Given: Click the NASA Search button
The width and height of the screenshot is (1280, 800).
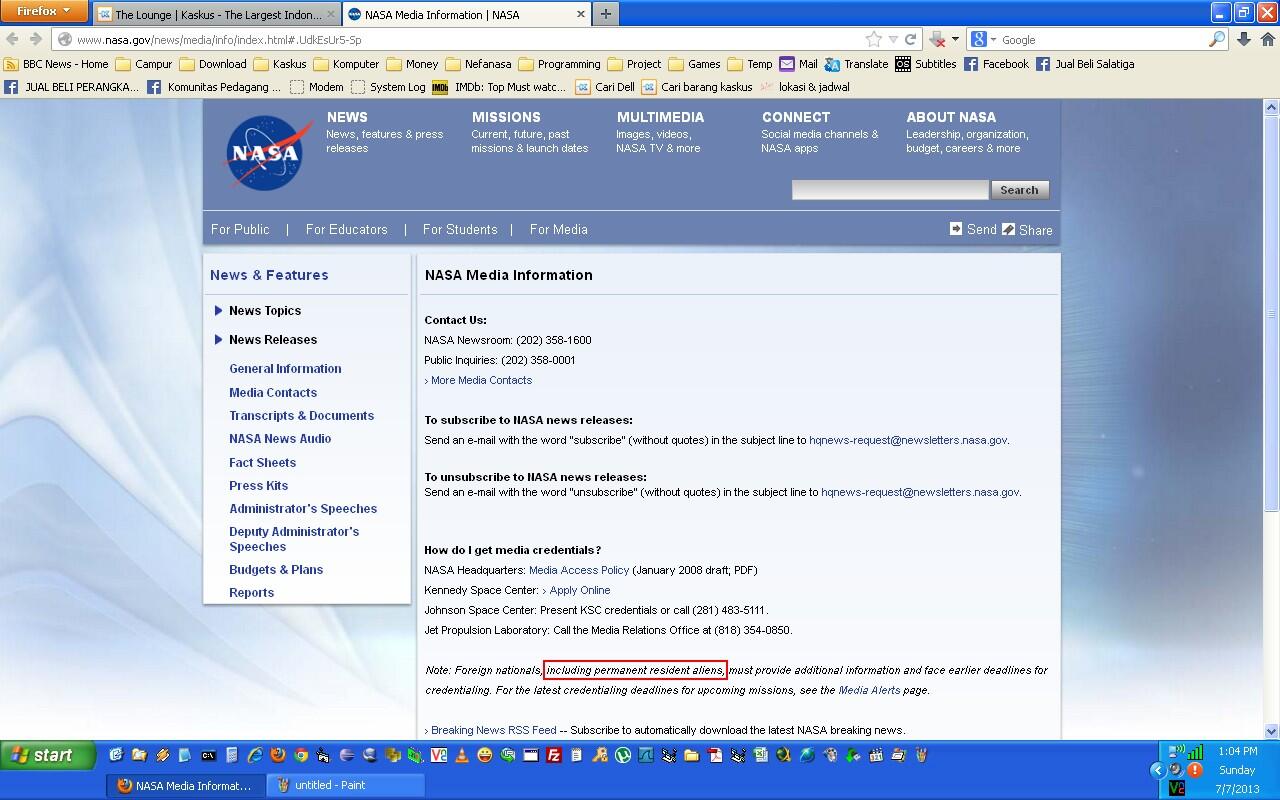Looking at the screenshot, I should [1019, 190].
